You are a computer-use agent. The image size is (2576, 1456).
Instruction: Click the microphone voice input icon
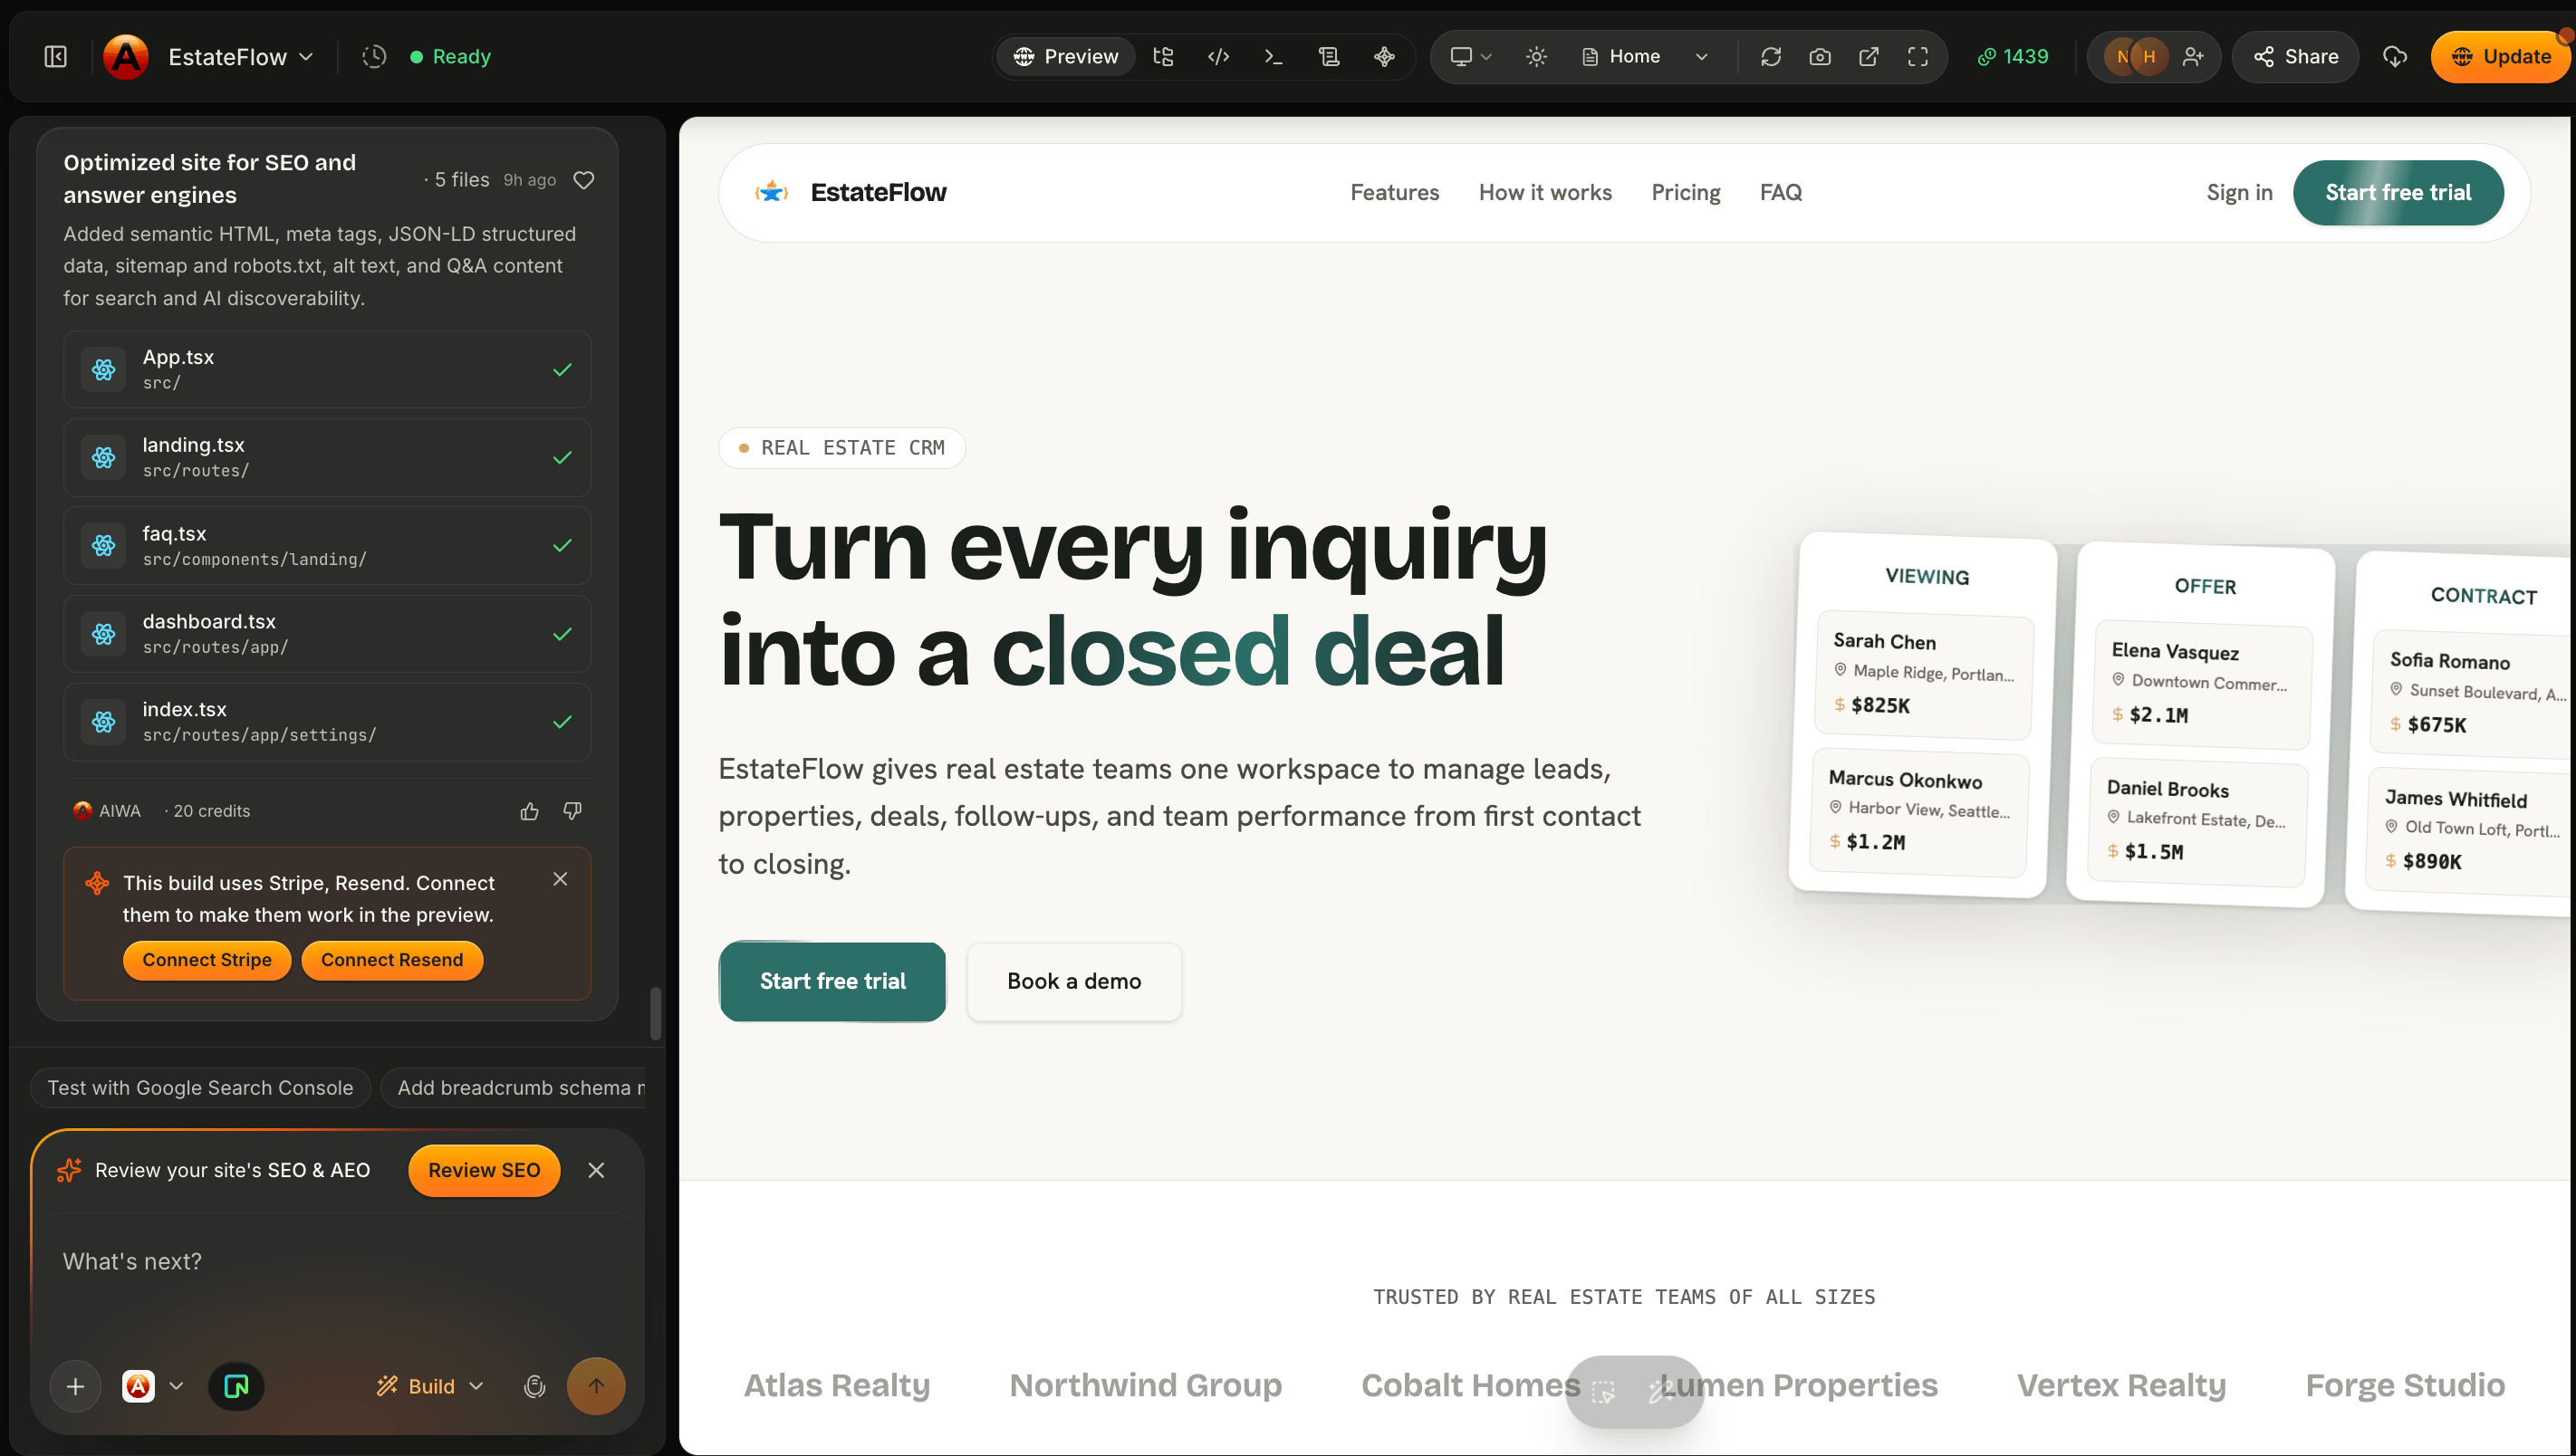tap(535, 1386)
